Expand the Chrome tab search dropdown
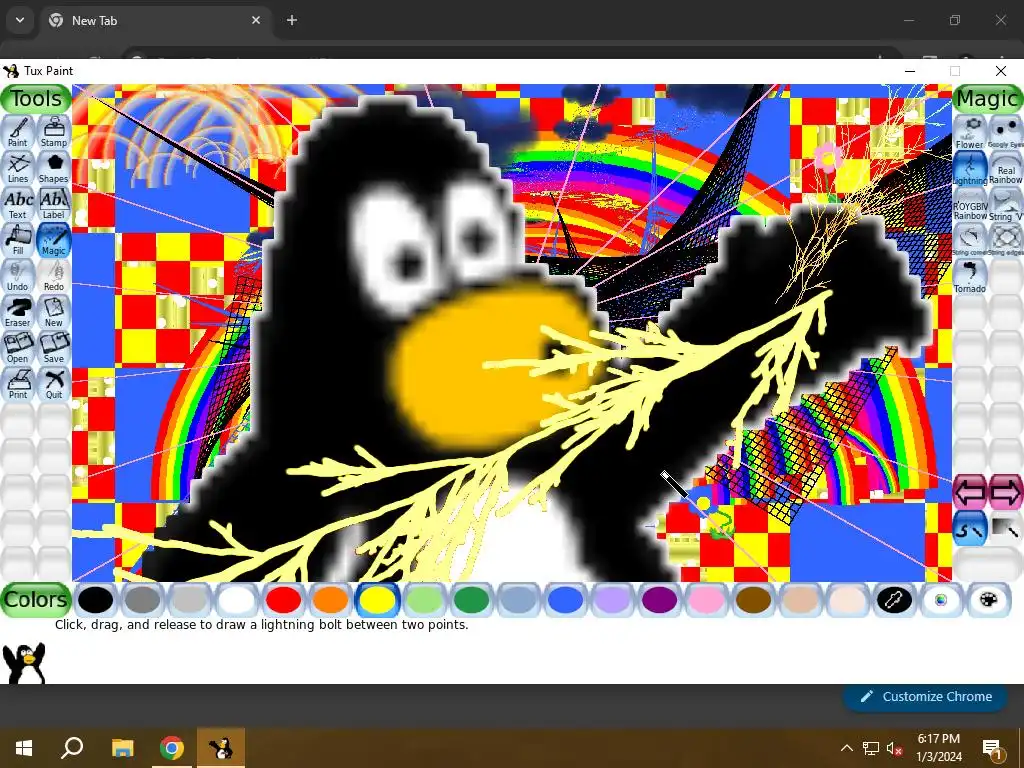The height and width of the screenshot is (768, 1024). [x=20, y=20]
